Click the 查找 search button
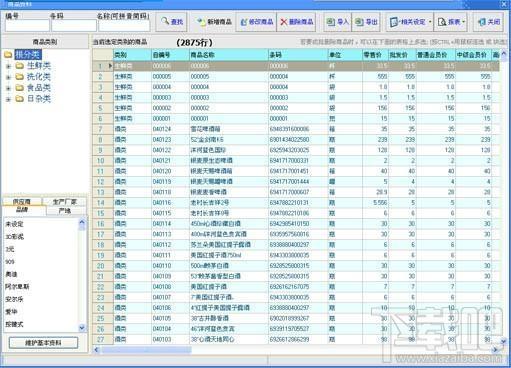This screenshot has width=511, height=368. (171, 22)
